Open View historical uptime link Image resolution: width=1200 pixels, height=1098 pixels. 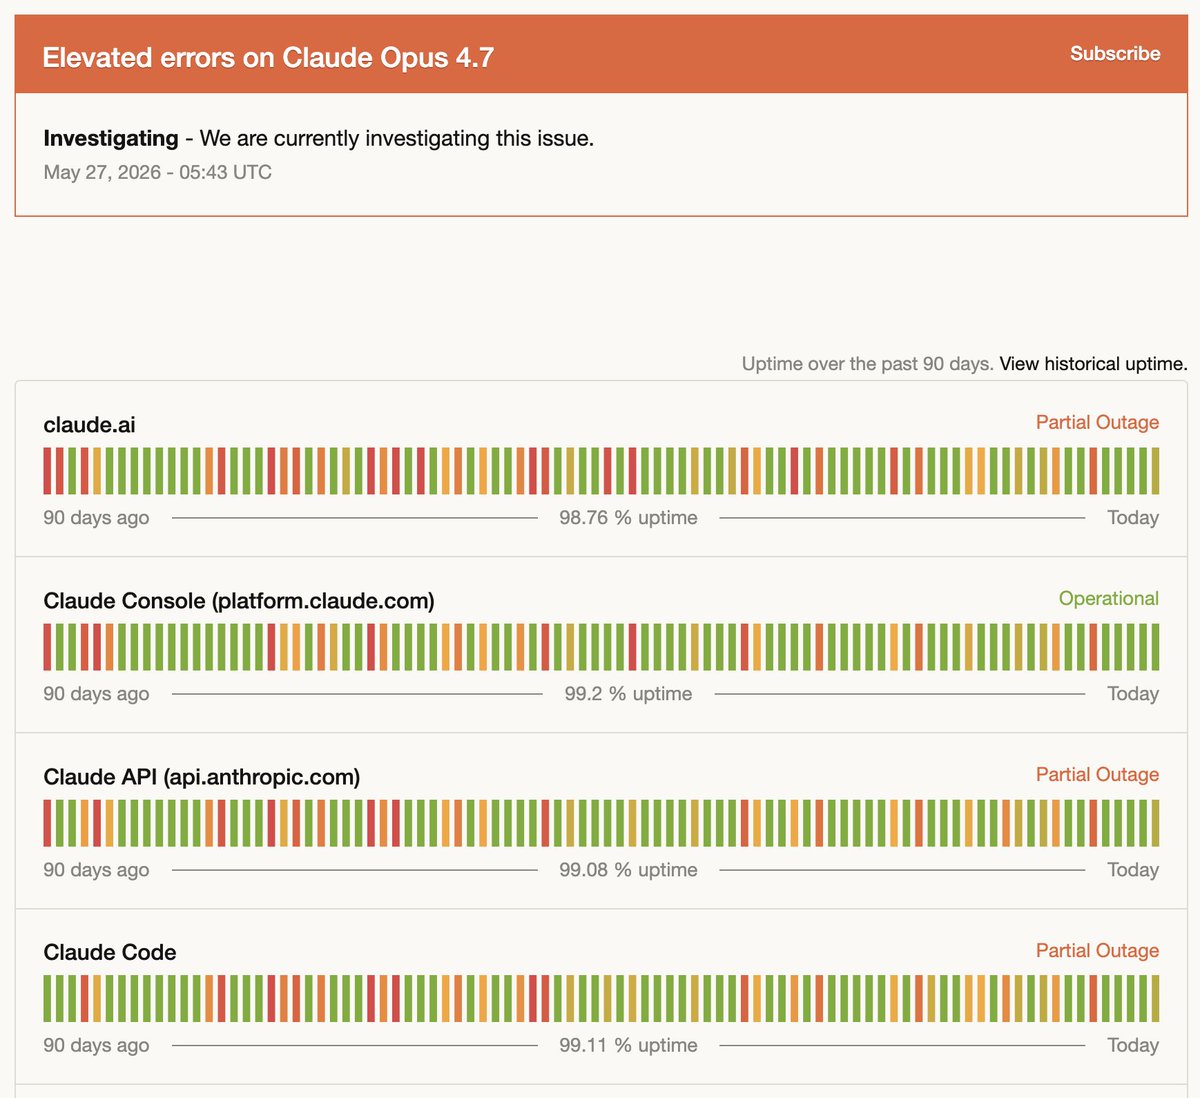point(1093,364)
